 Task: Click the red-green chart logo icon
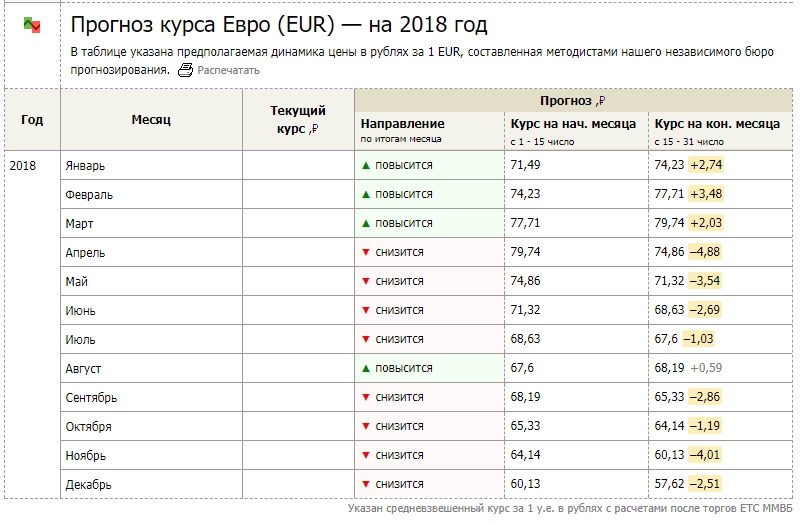click(32, 25)
